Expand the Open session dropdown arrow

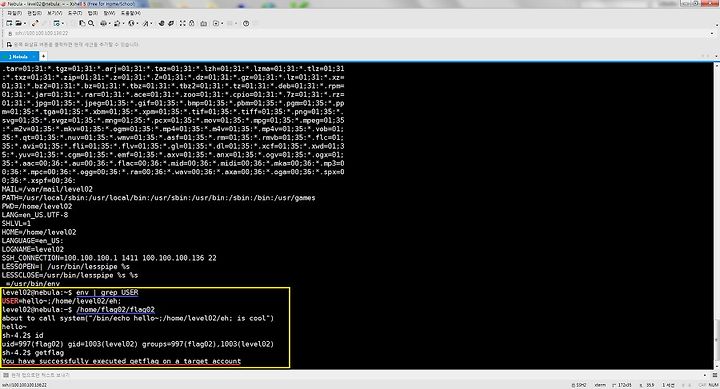25,23
